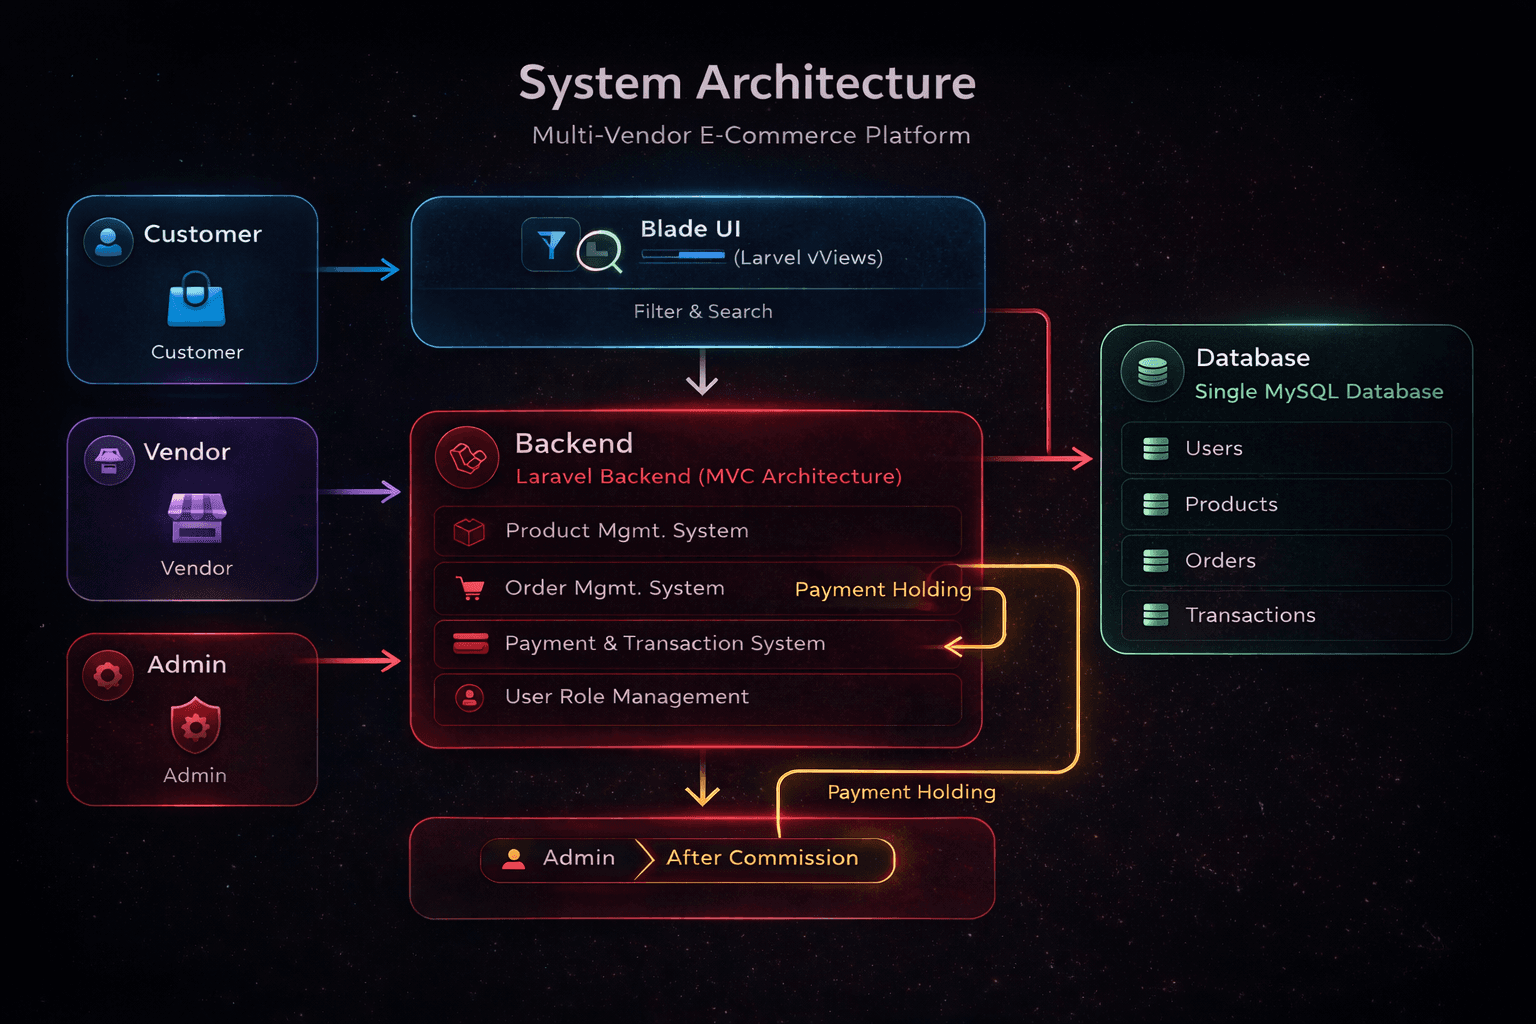Click the Laravel logo icon beside Backend
Viewport: 1536px width, 1024px height.
tap(467, 458)
